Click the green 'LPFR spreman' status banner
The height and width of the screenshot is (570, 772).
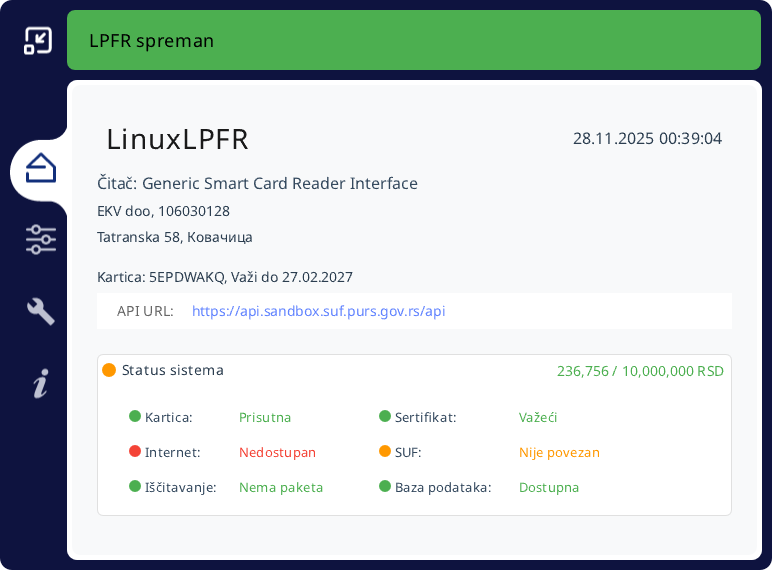tap(414, 40)
